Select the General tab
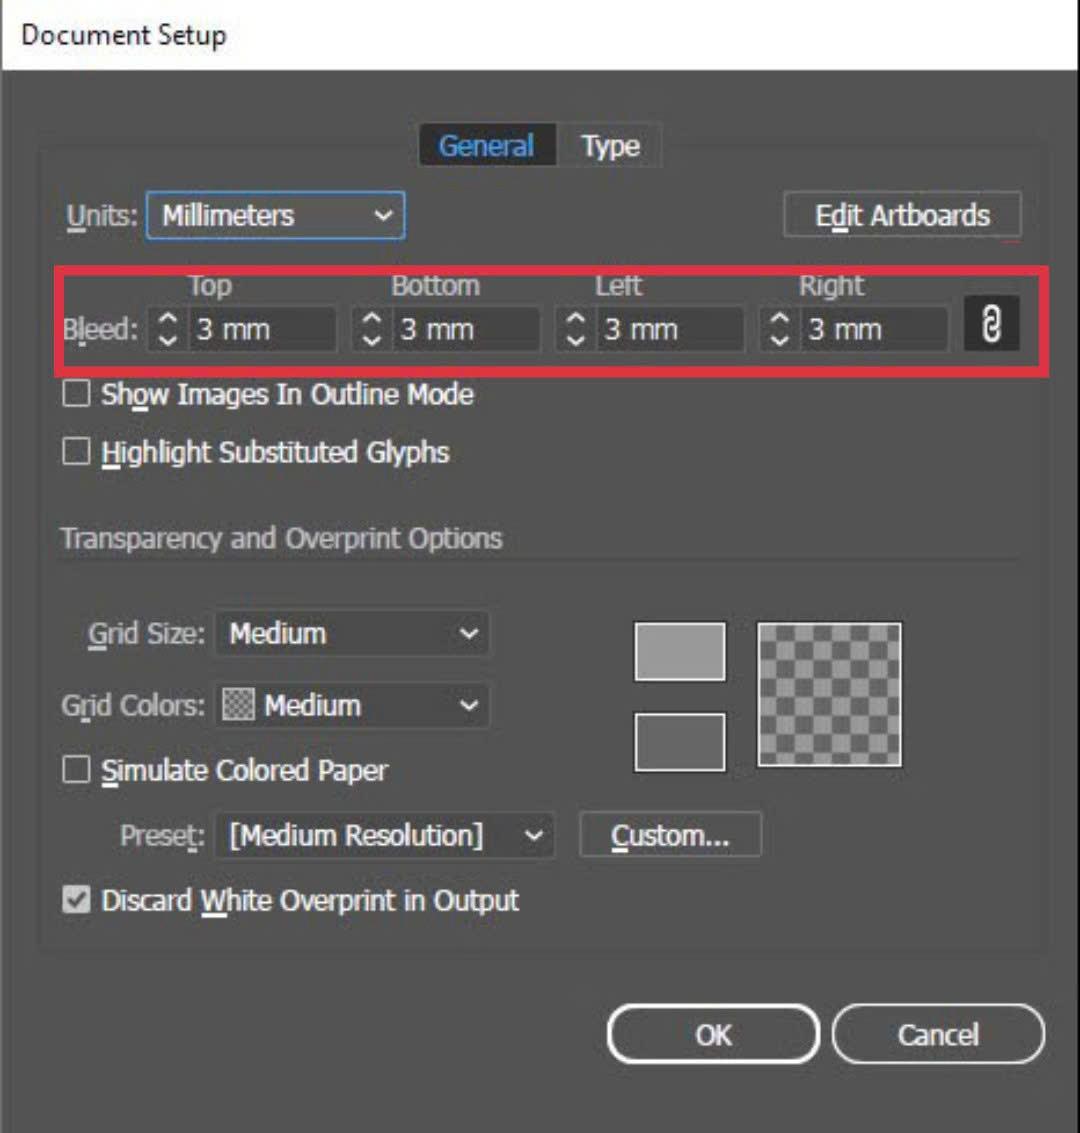This screenshot has height=1133, width=1080. (x=487, y=146)
